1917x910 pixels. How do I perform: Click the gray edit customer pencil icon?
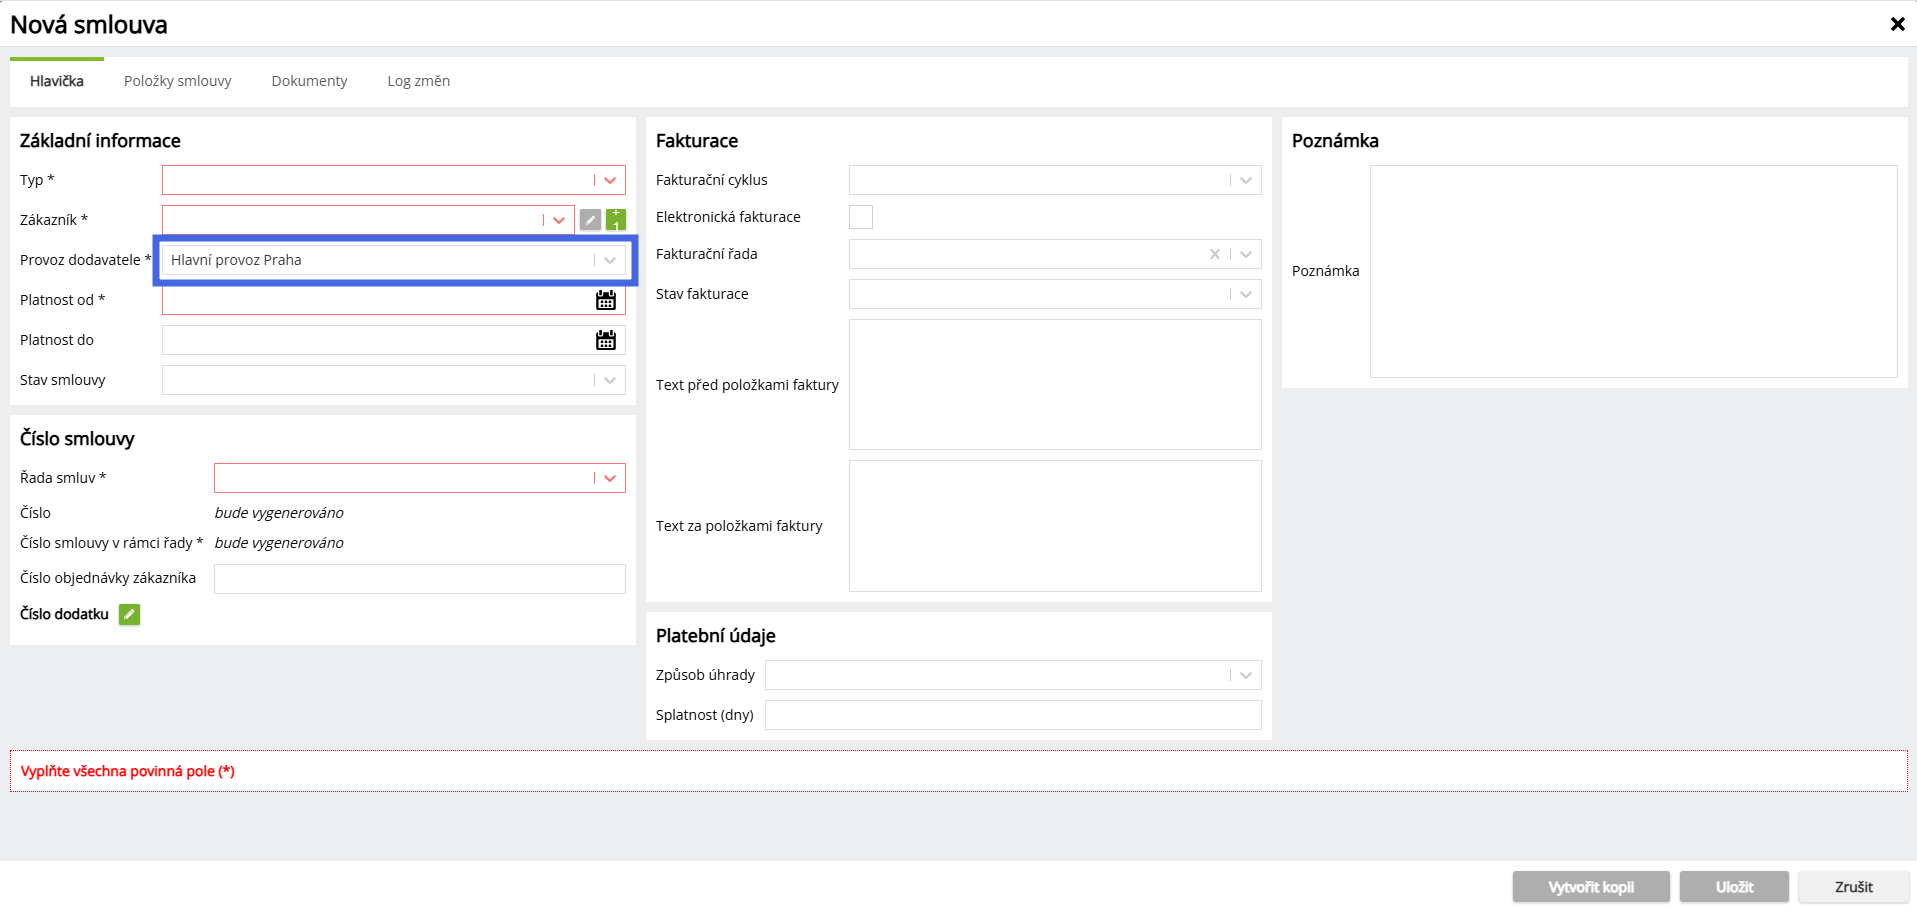click(x=590, y=220)
